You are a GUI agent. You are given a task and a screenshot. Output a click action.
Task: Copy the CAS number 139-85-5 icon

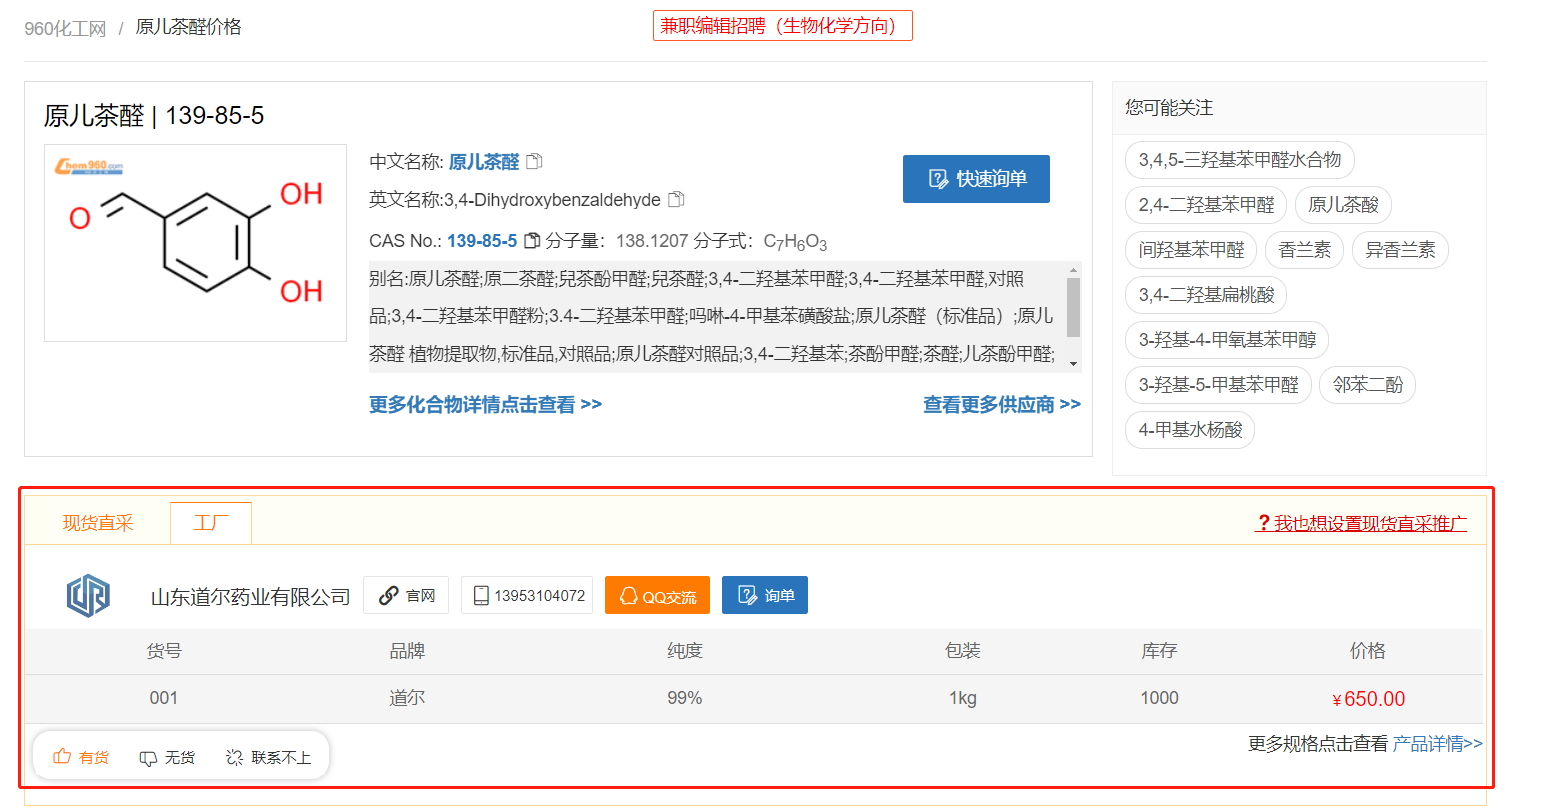[x=532, y=240]
